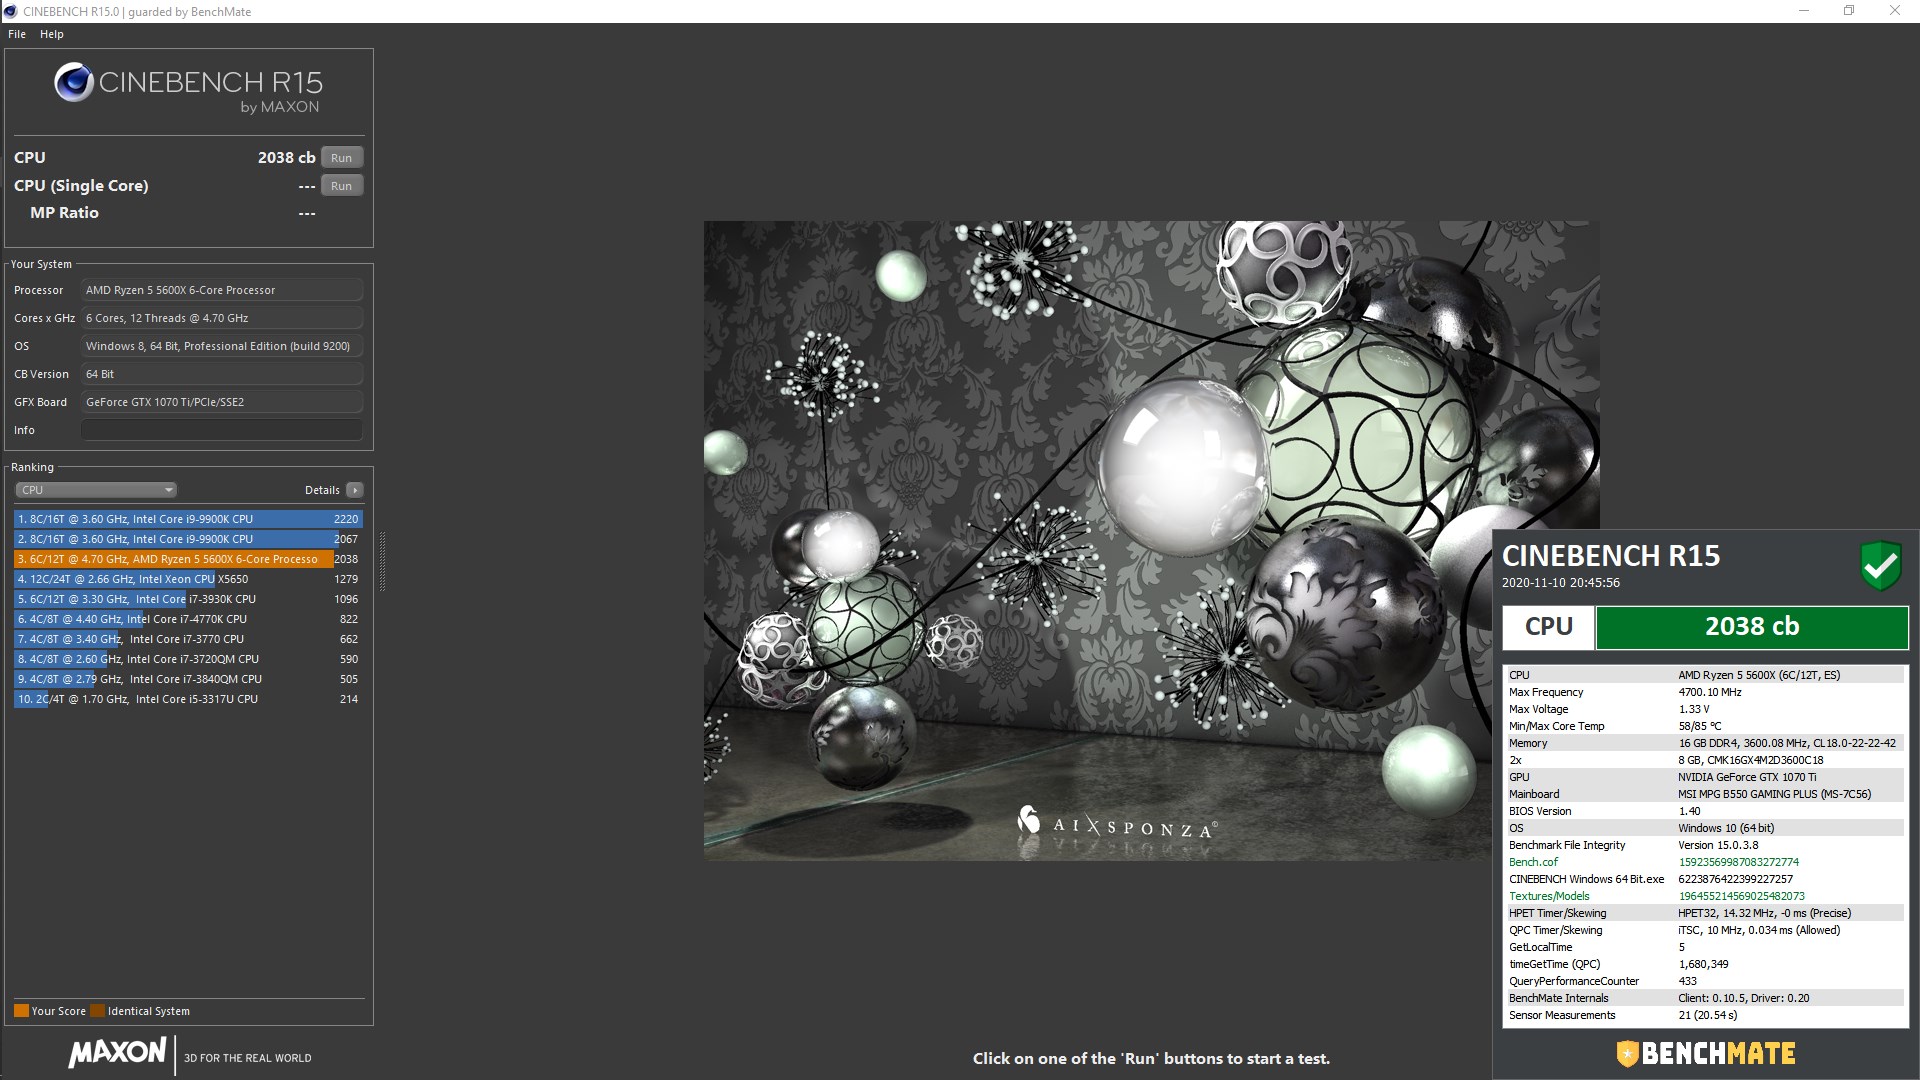The height and width of the screenshot is (1080, 1920).
Task: Click the Identical System legend swatch
Action: coord(97,1011)
